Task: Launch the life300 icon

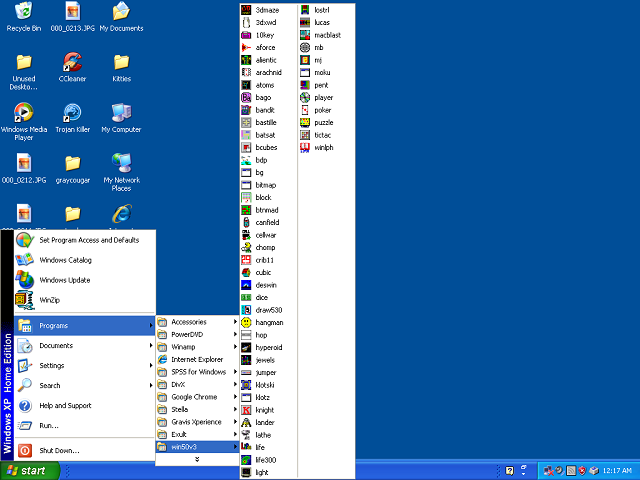Action: (x=246, y=460)
